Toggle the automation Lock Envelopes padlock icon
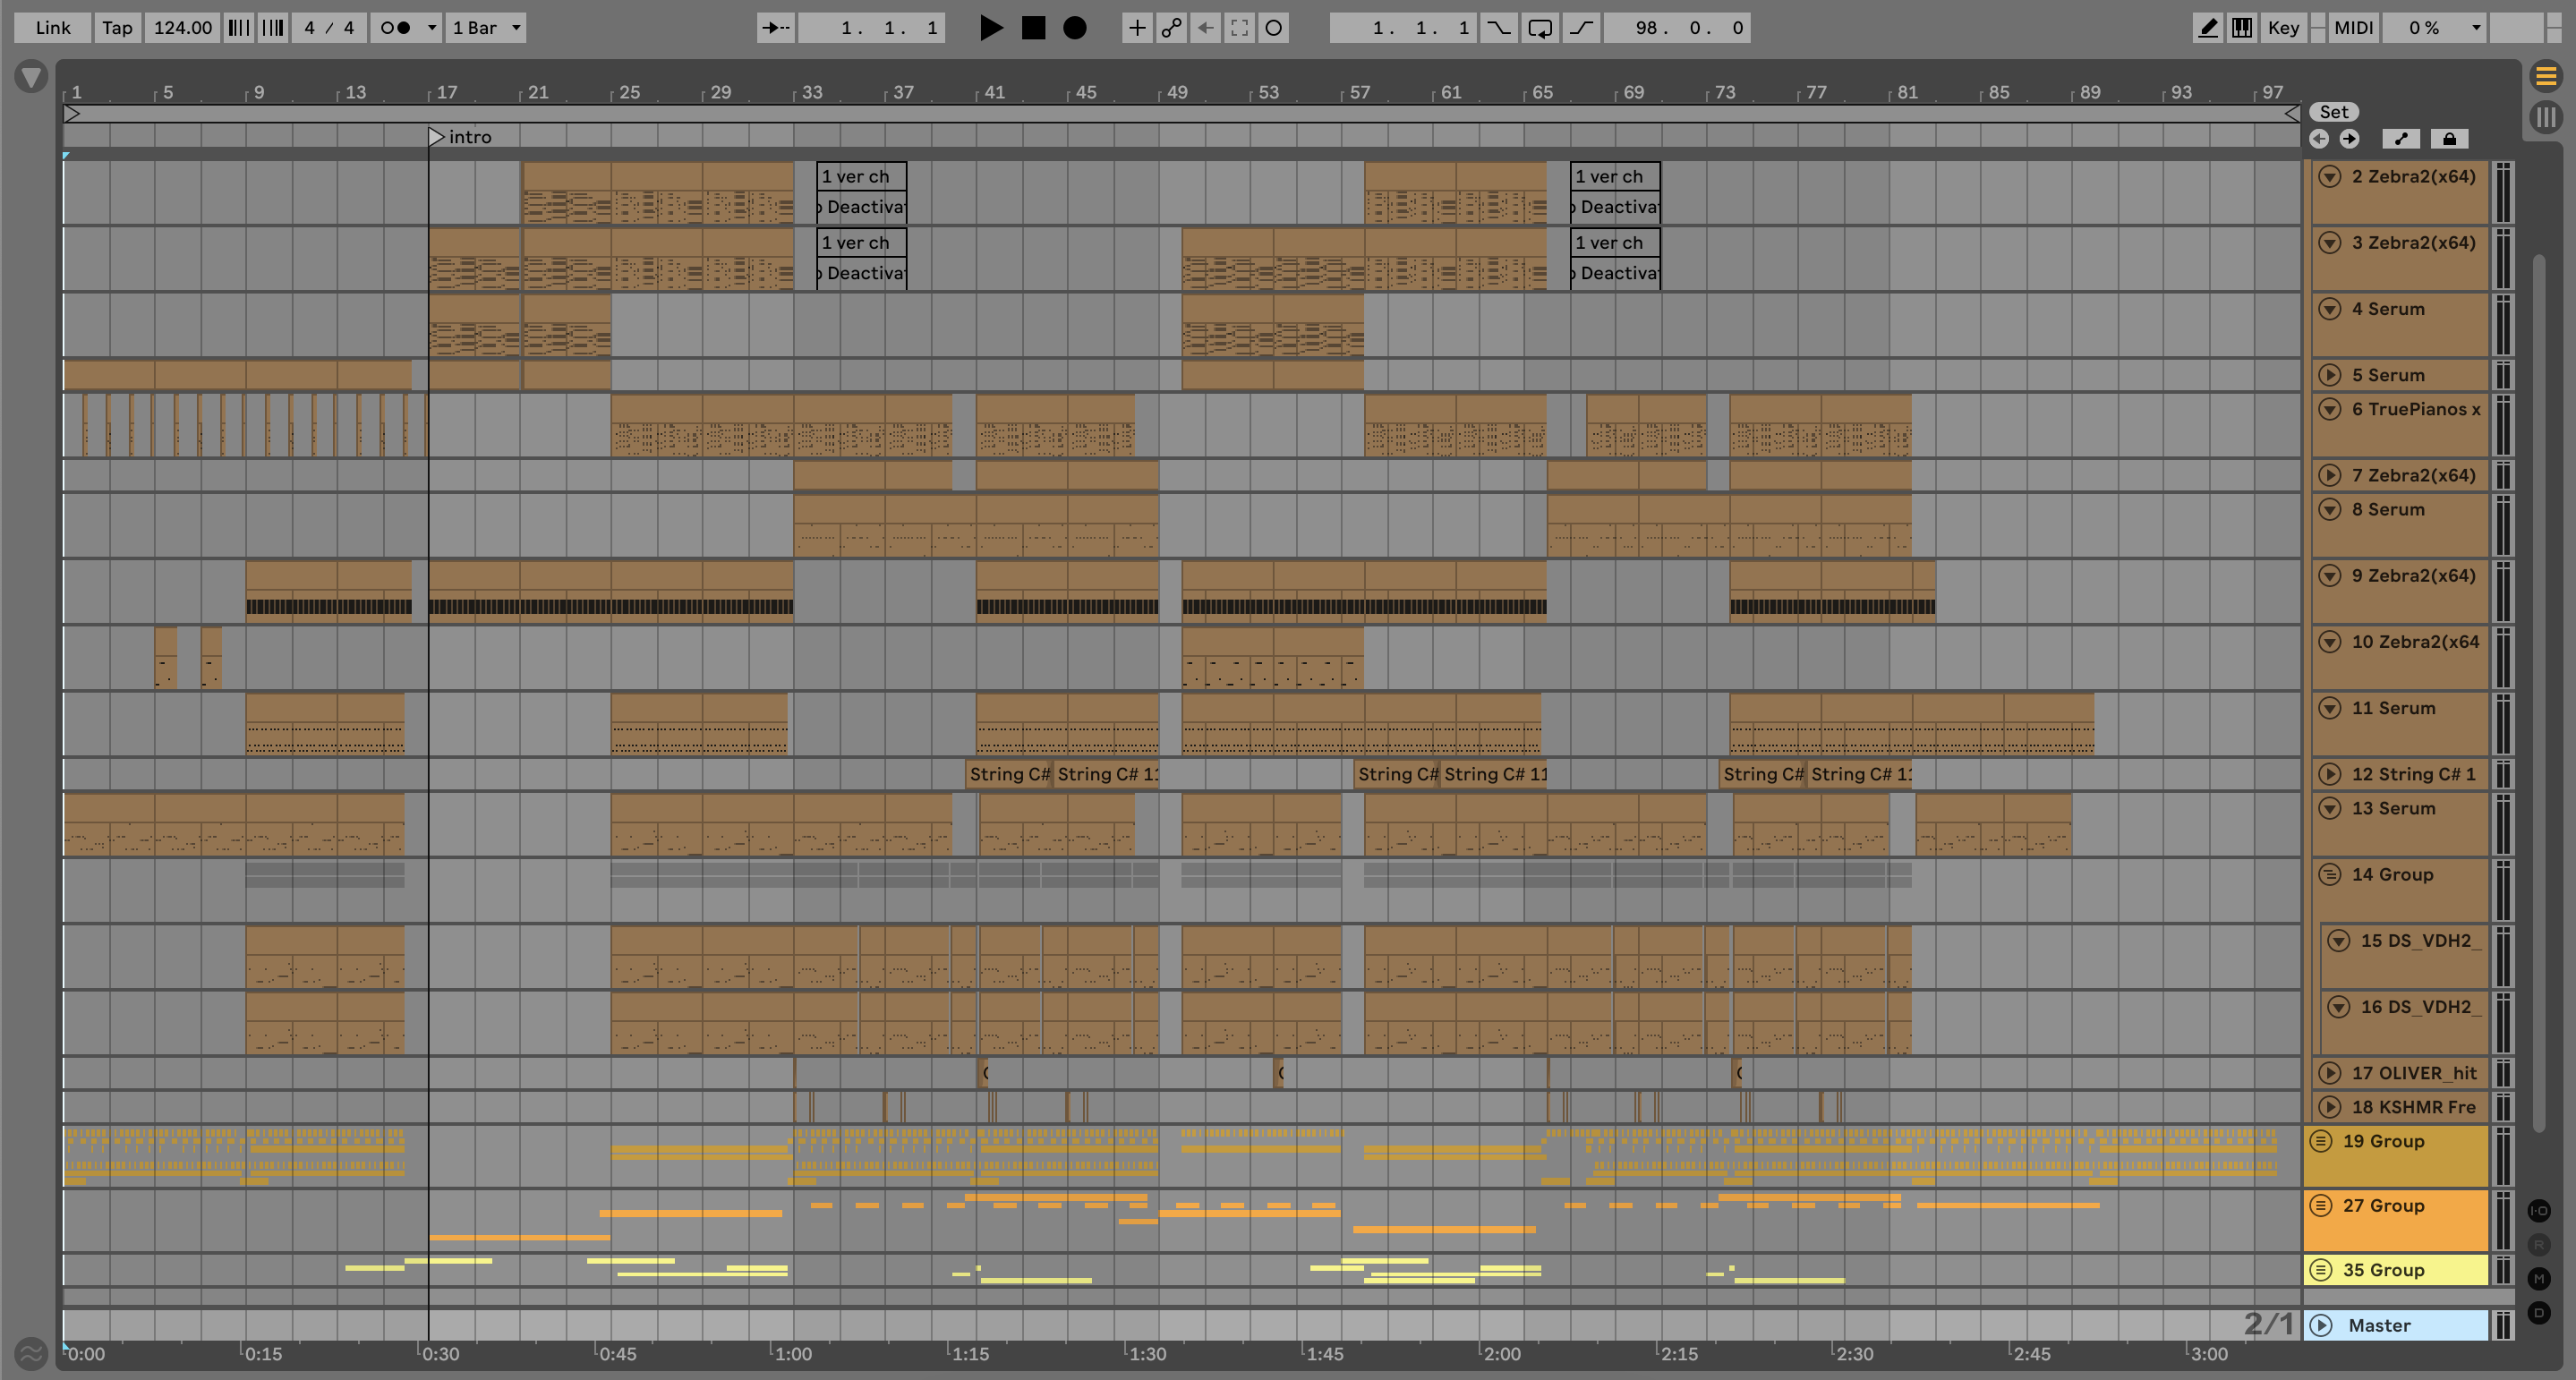The height and width of the screenshot is (1380, 2576). pos(2449,139)
